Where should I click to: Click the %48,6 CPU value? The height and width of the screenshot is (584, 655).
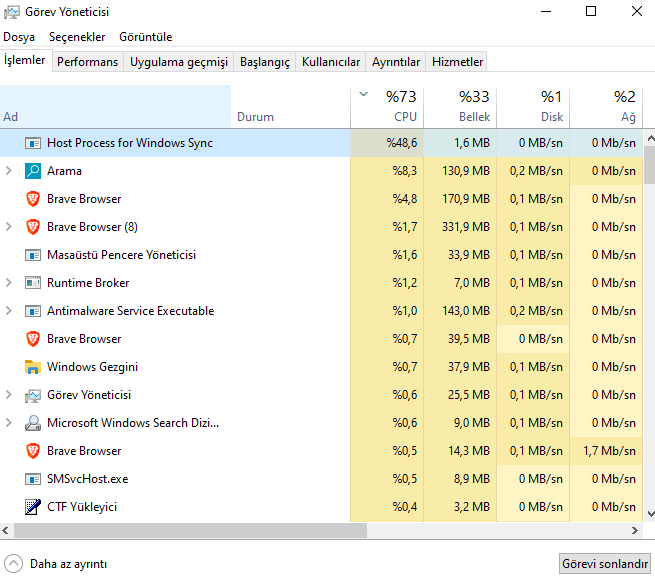coord(401,143)
